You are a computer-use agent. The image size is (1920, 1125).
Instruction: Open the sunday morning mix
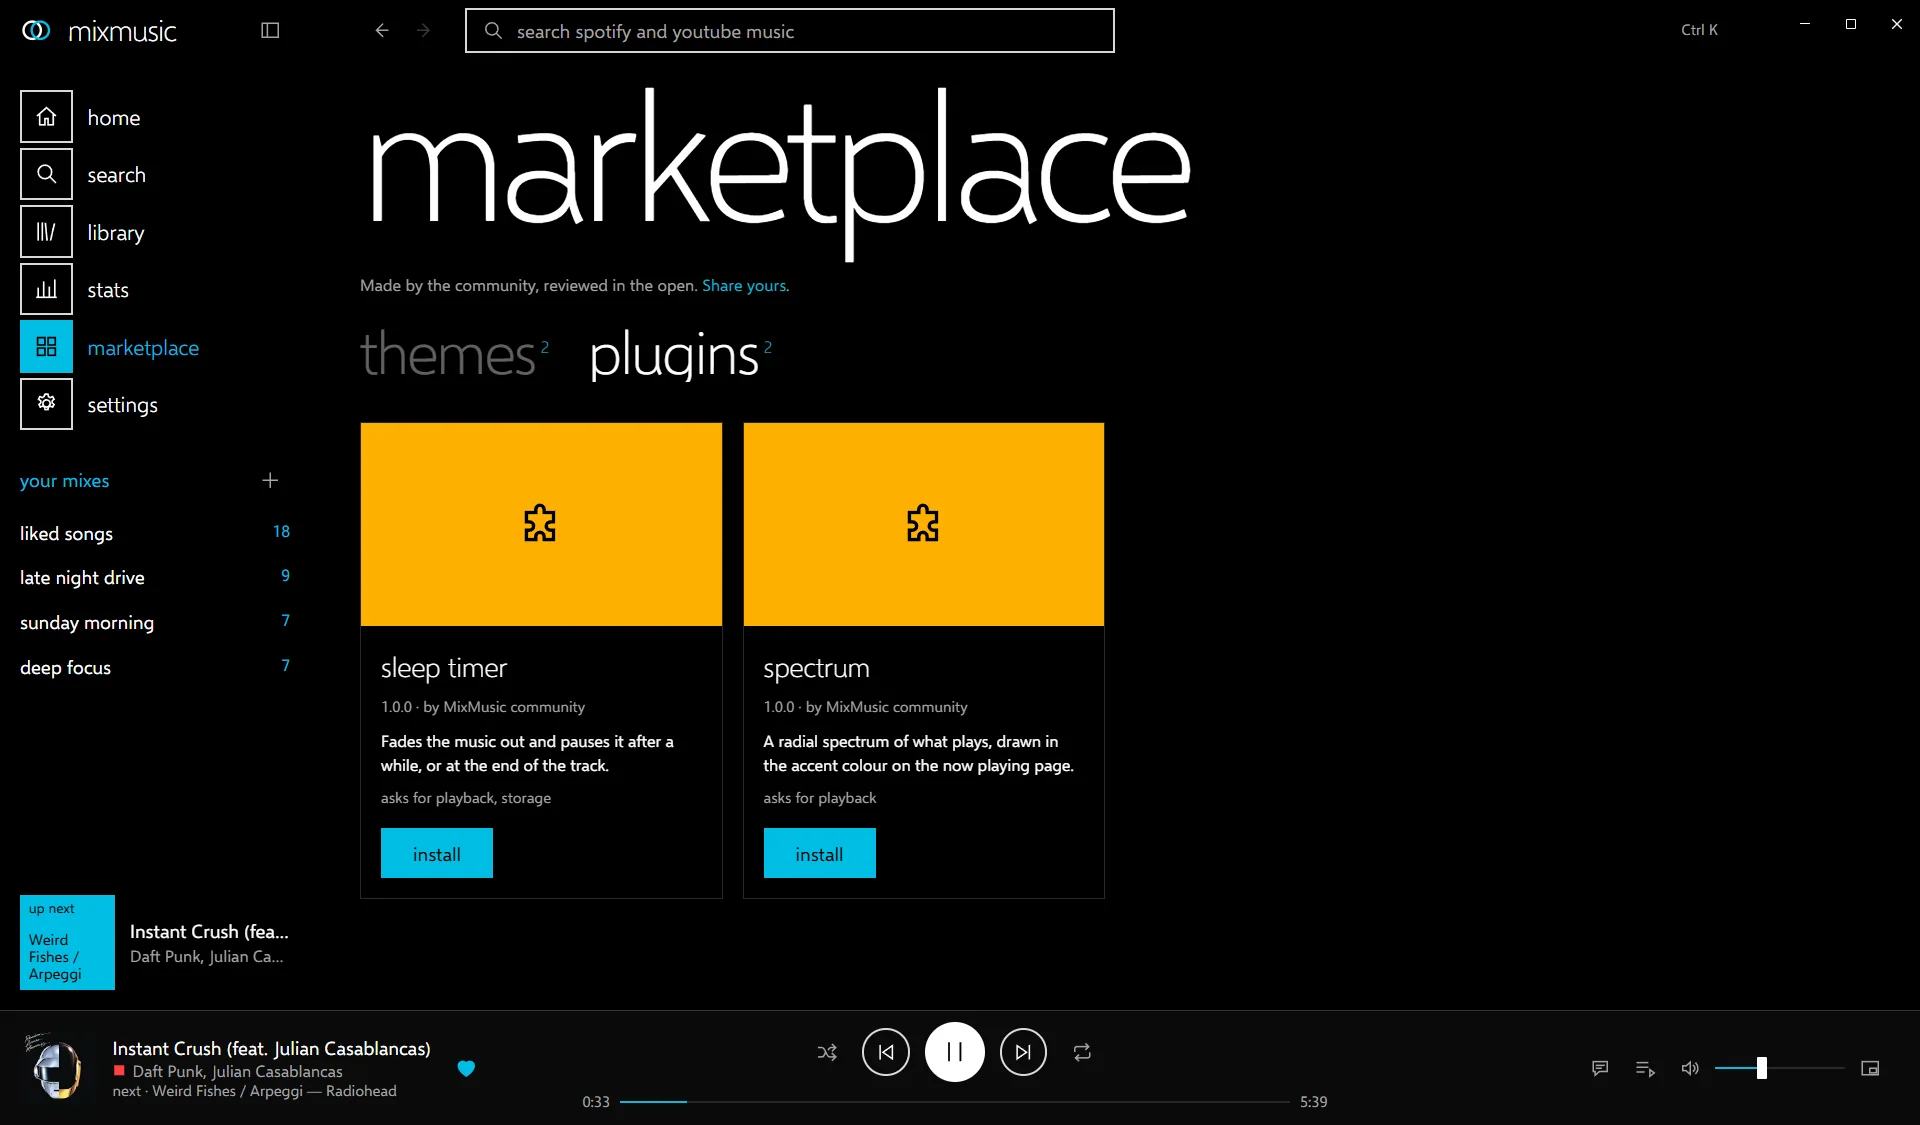(155, 622)
